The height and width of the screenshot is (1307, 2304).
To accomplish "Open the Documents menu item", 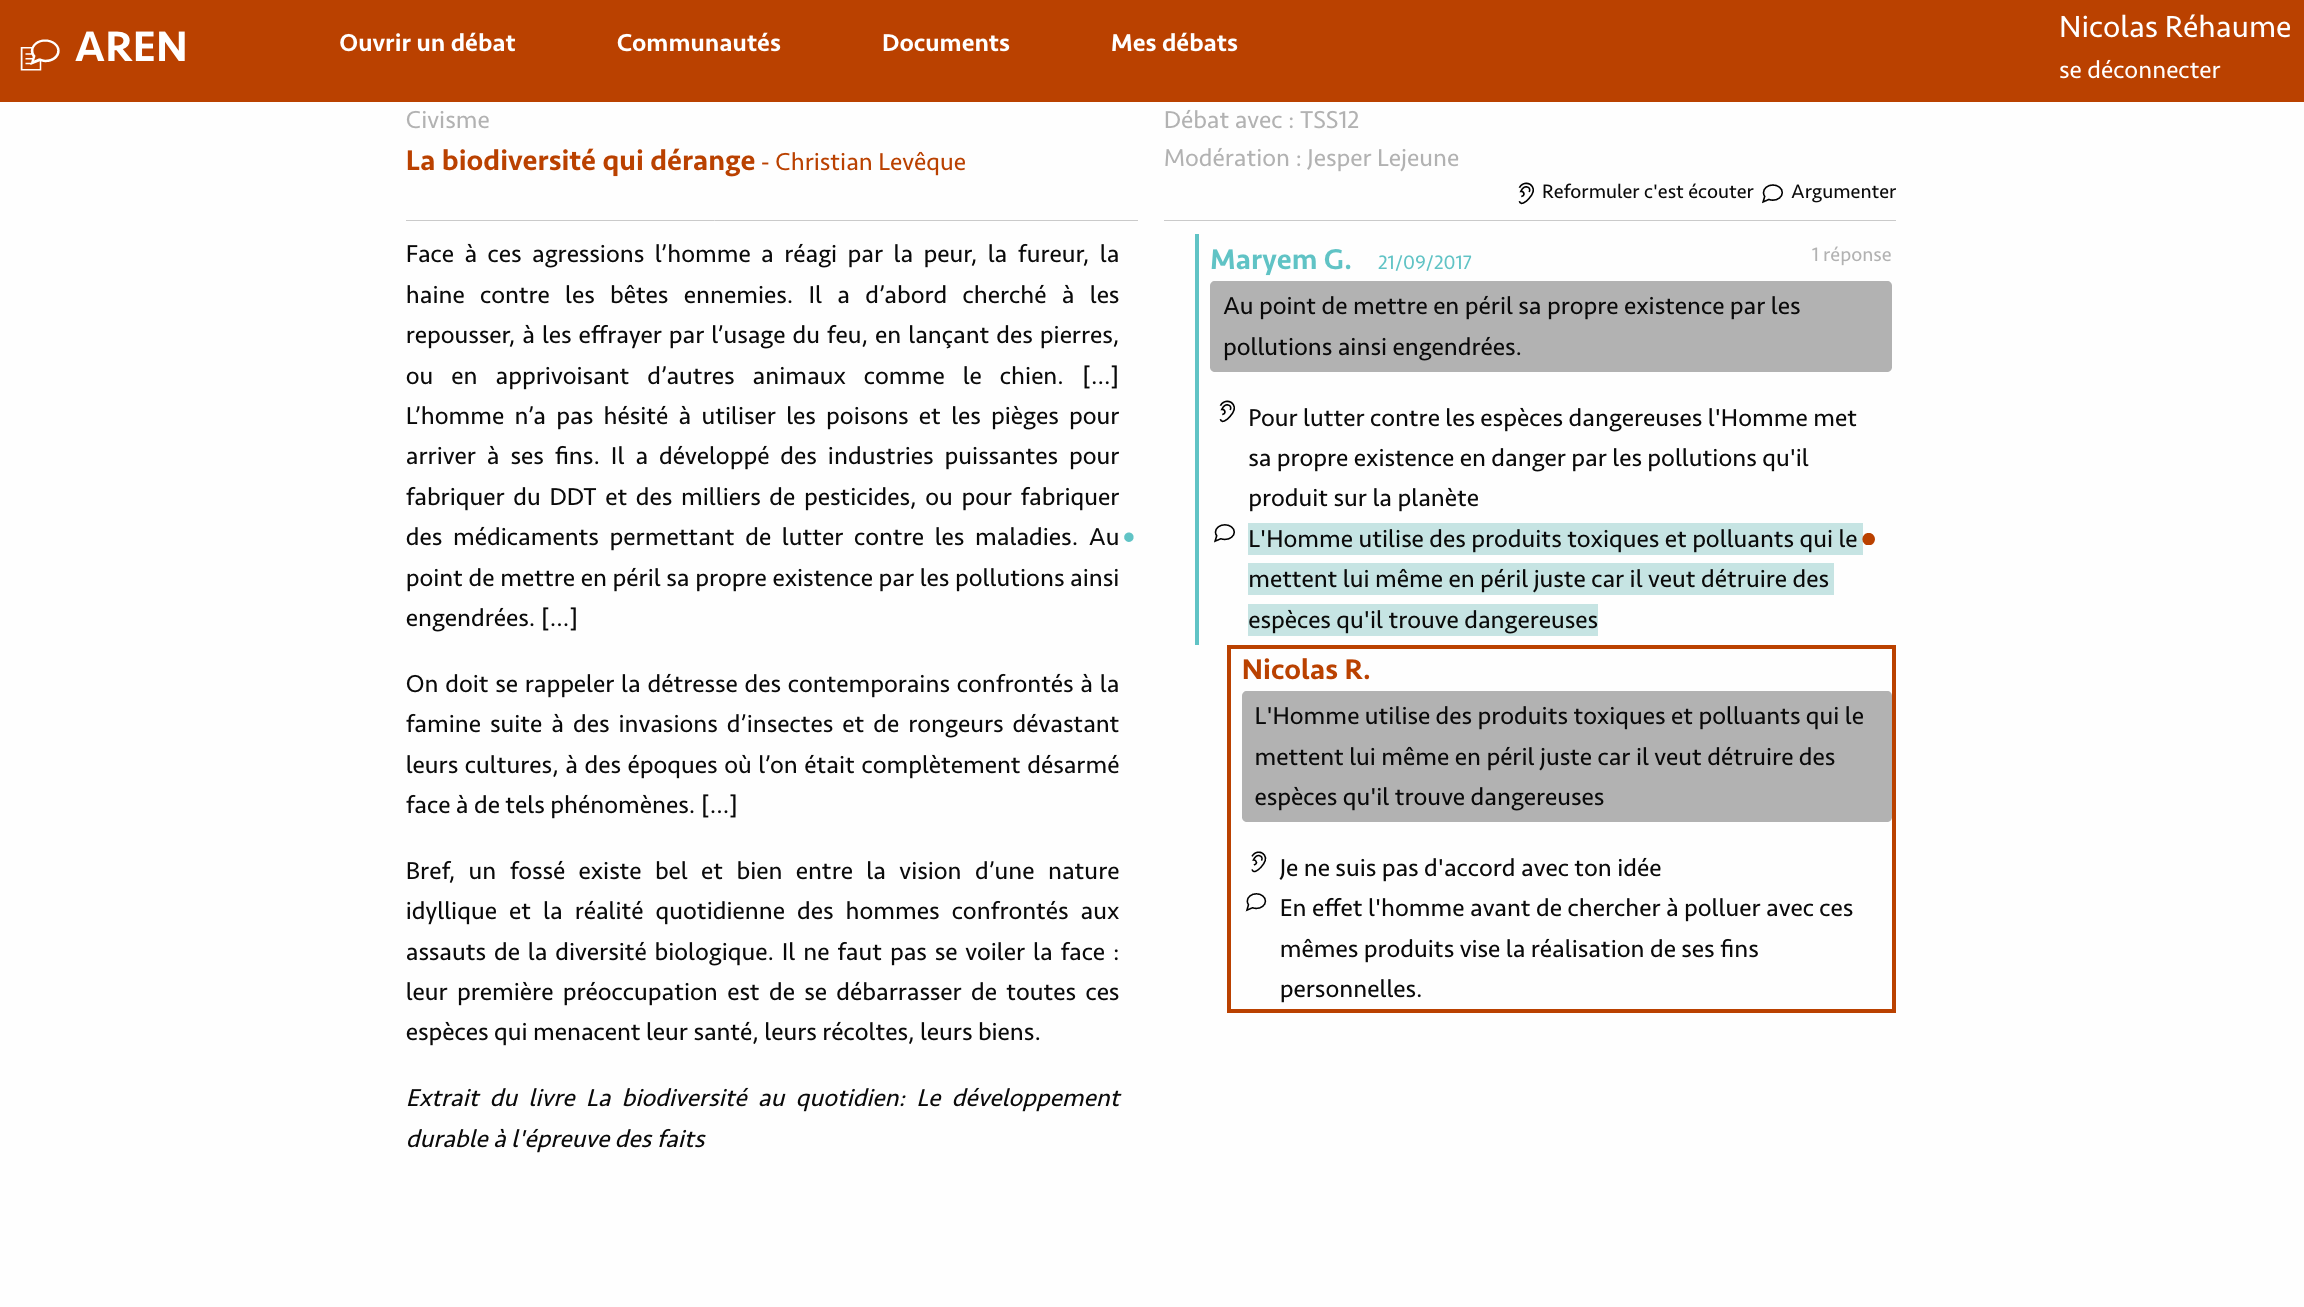I will click(945, 43).
